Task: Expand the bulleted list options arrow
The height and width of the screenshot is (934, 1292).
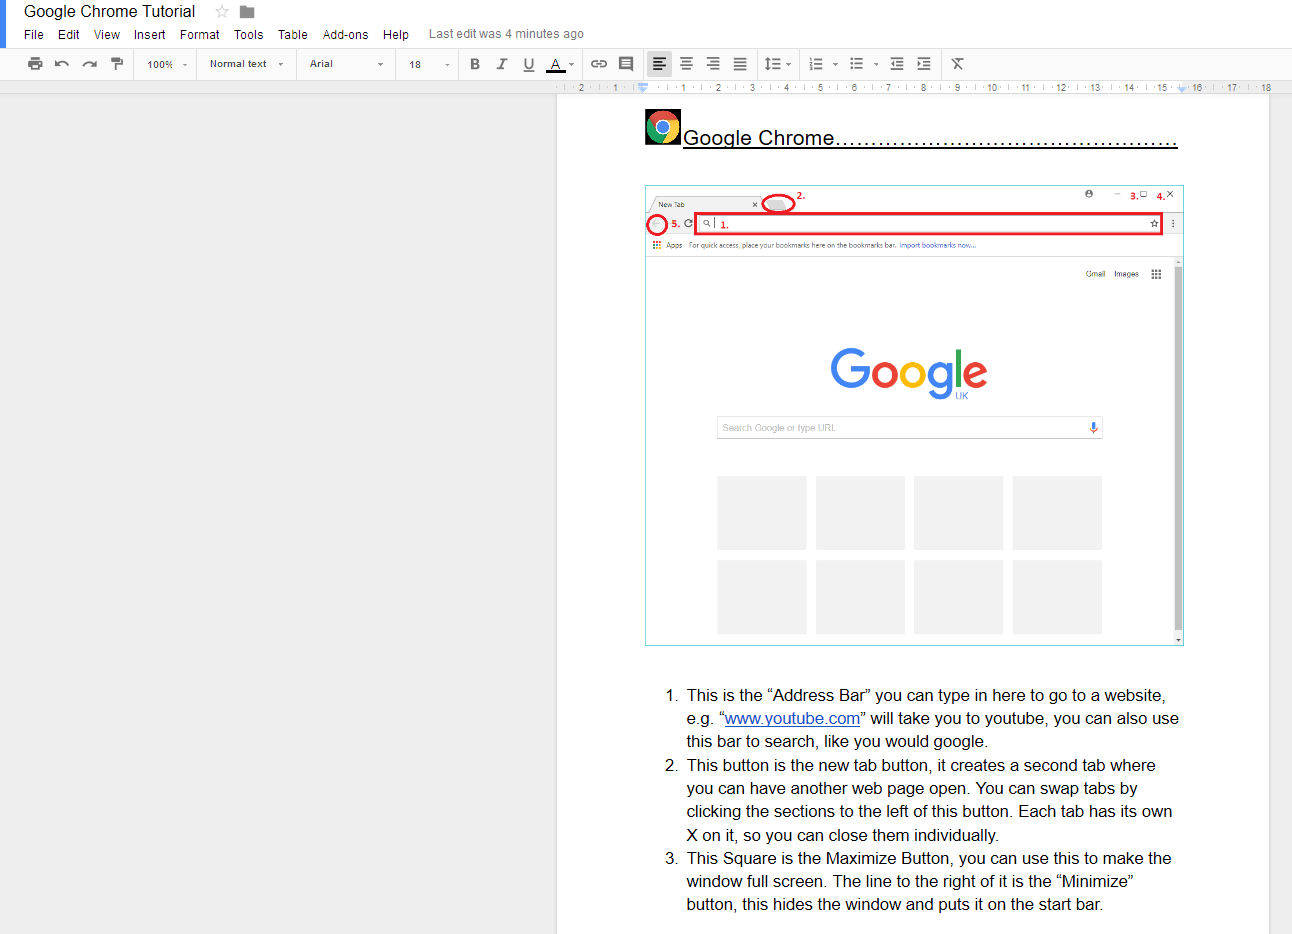Action: (x=876, y=64)
